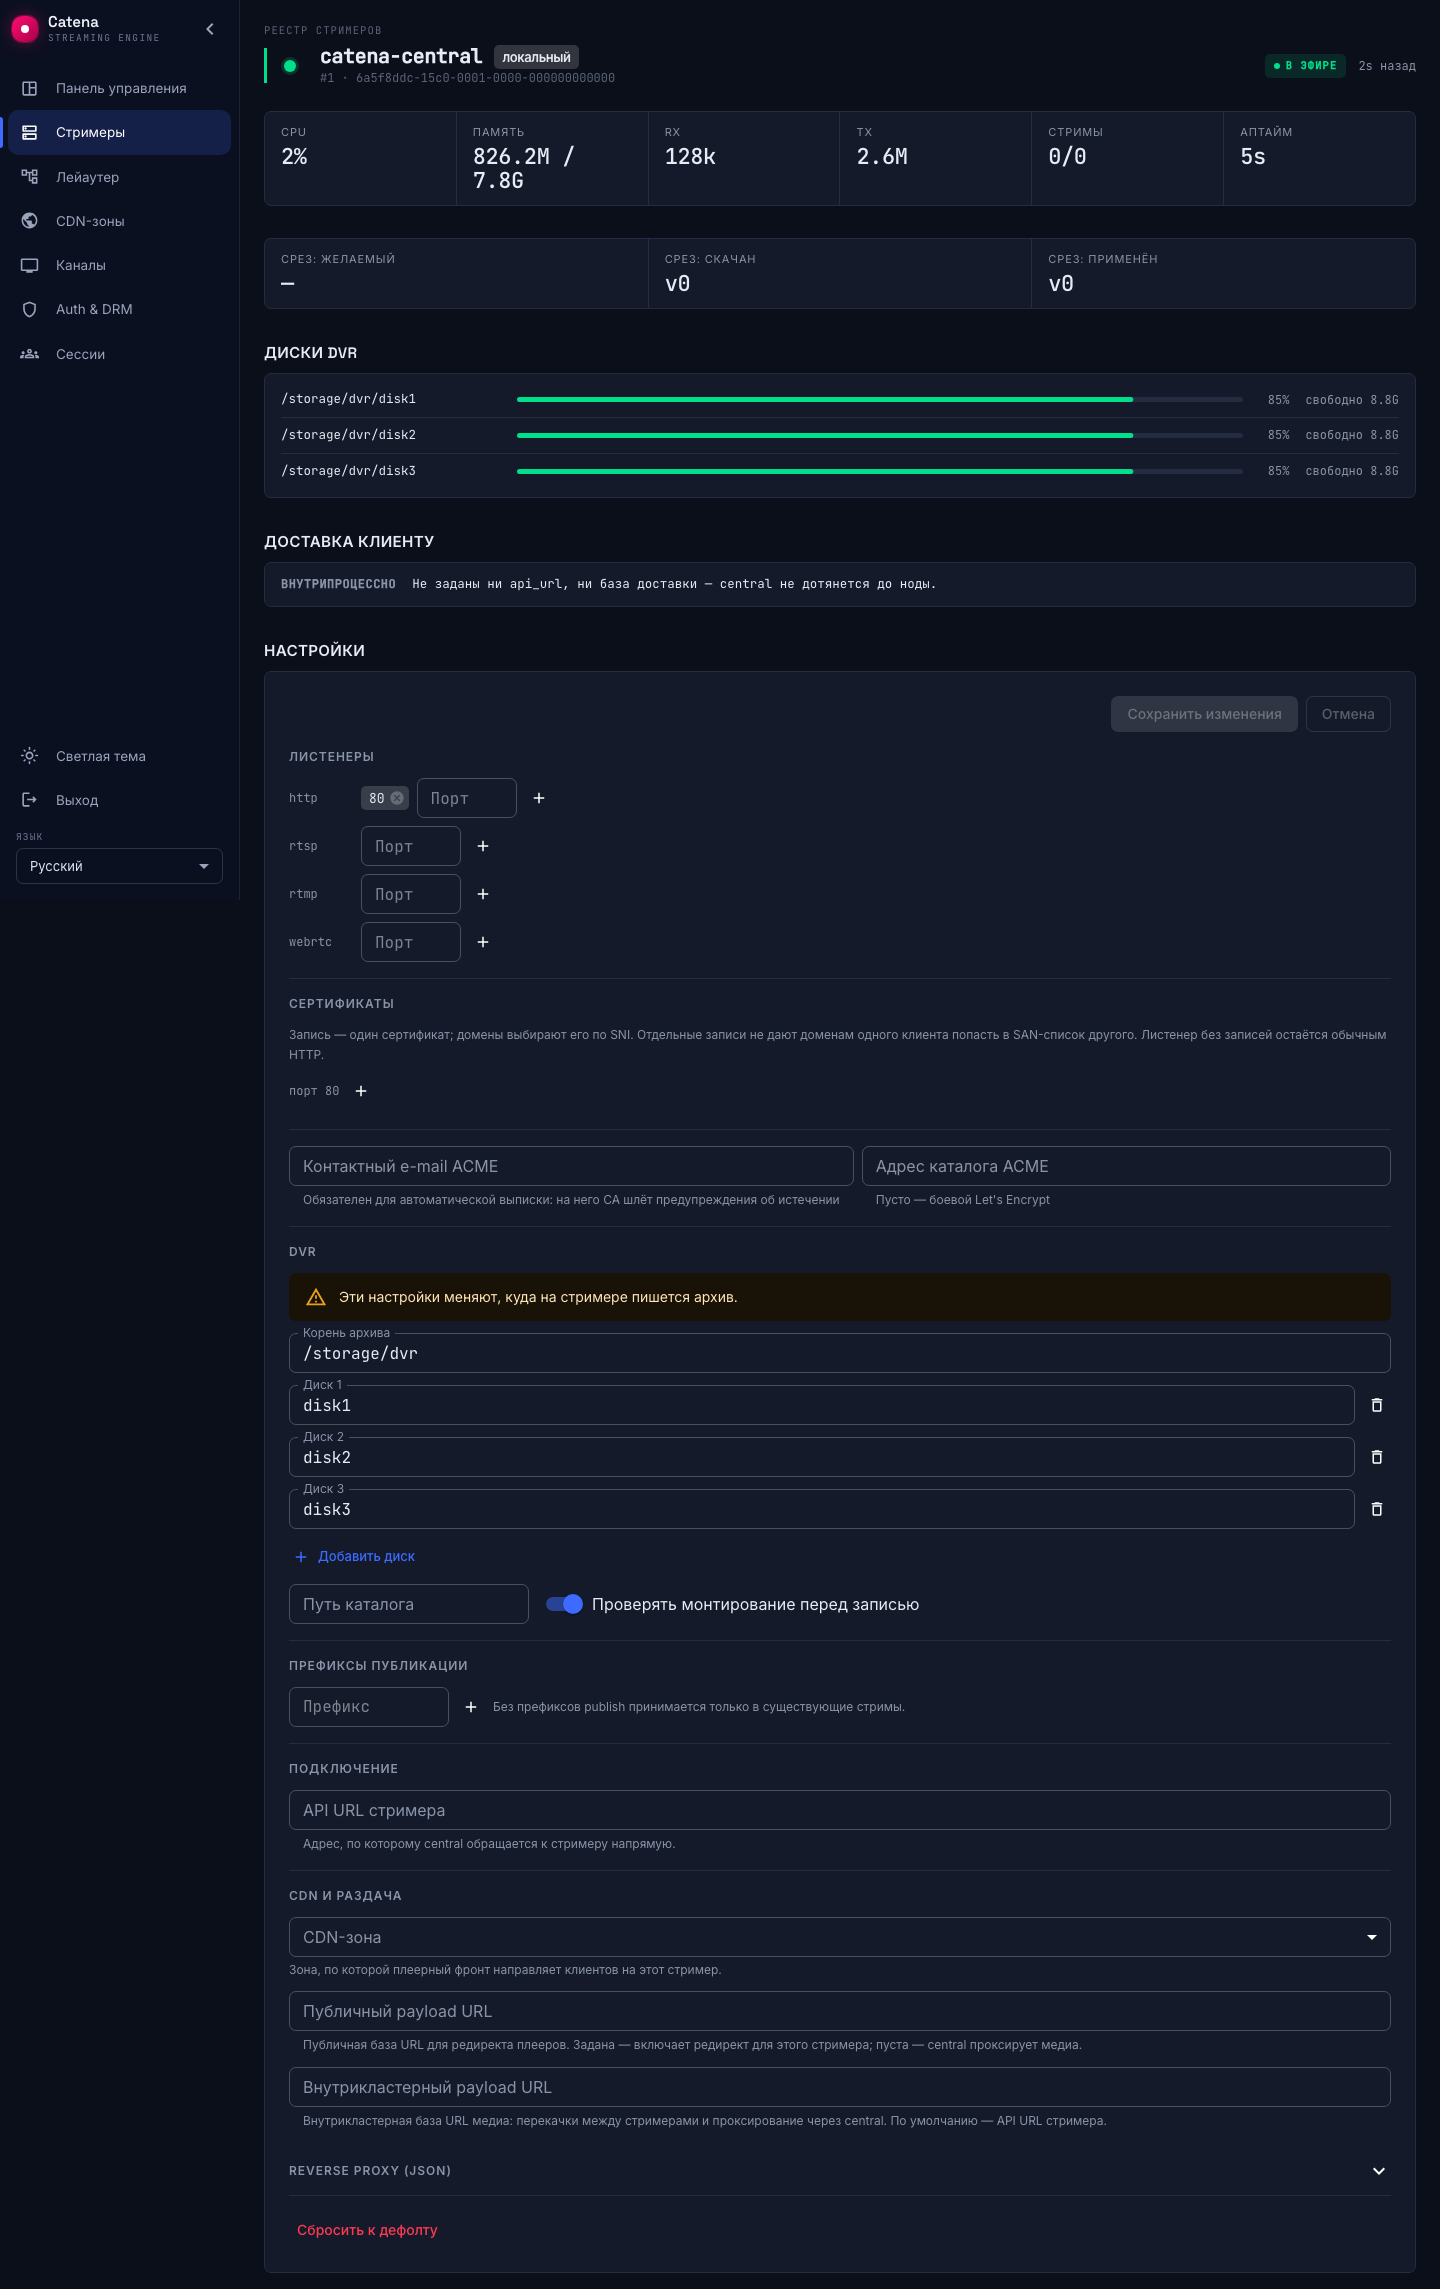This screenshot has width=1440, height=2289.
Task: Click the DVR warning triangle icon
Action: click(x=316, y=1297)
